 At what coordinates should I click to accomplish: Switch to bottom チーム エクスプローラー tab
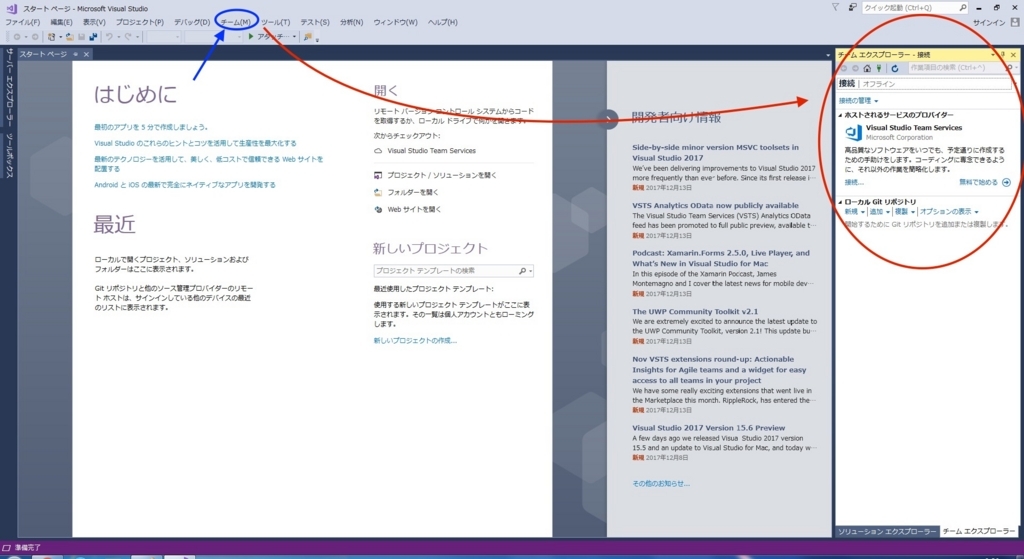point(978,532)
